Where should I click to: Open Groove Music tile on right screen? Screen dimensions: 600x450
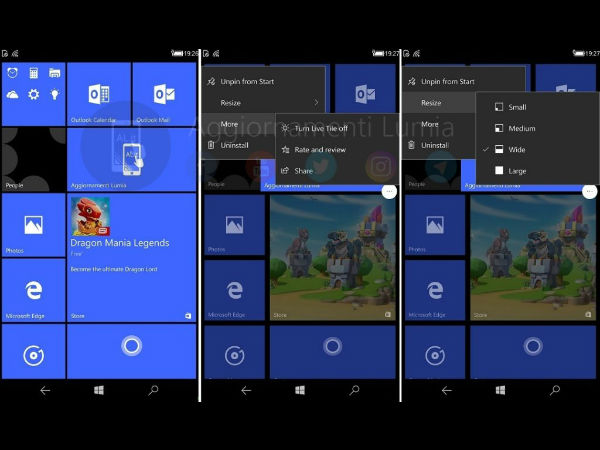435,352
